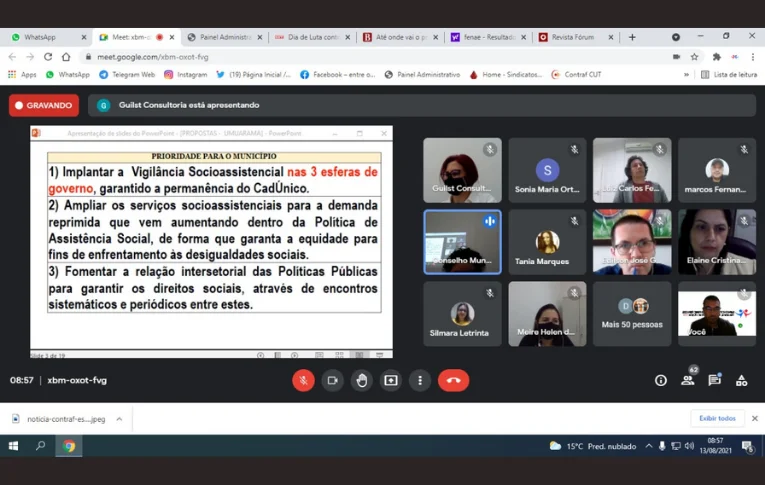Open meeting details info icon
This screenshot has width=765, height=485.
[x=661, y=380]
